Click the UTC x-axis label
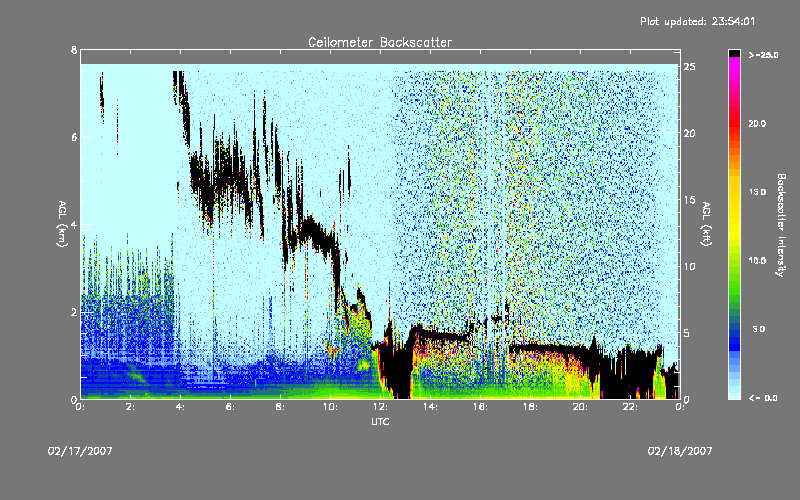 [380, 421]
